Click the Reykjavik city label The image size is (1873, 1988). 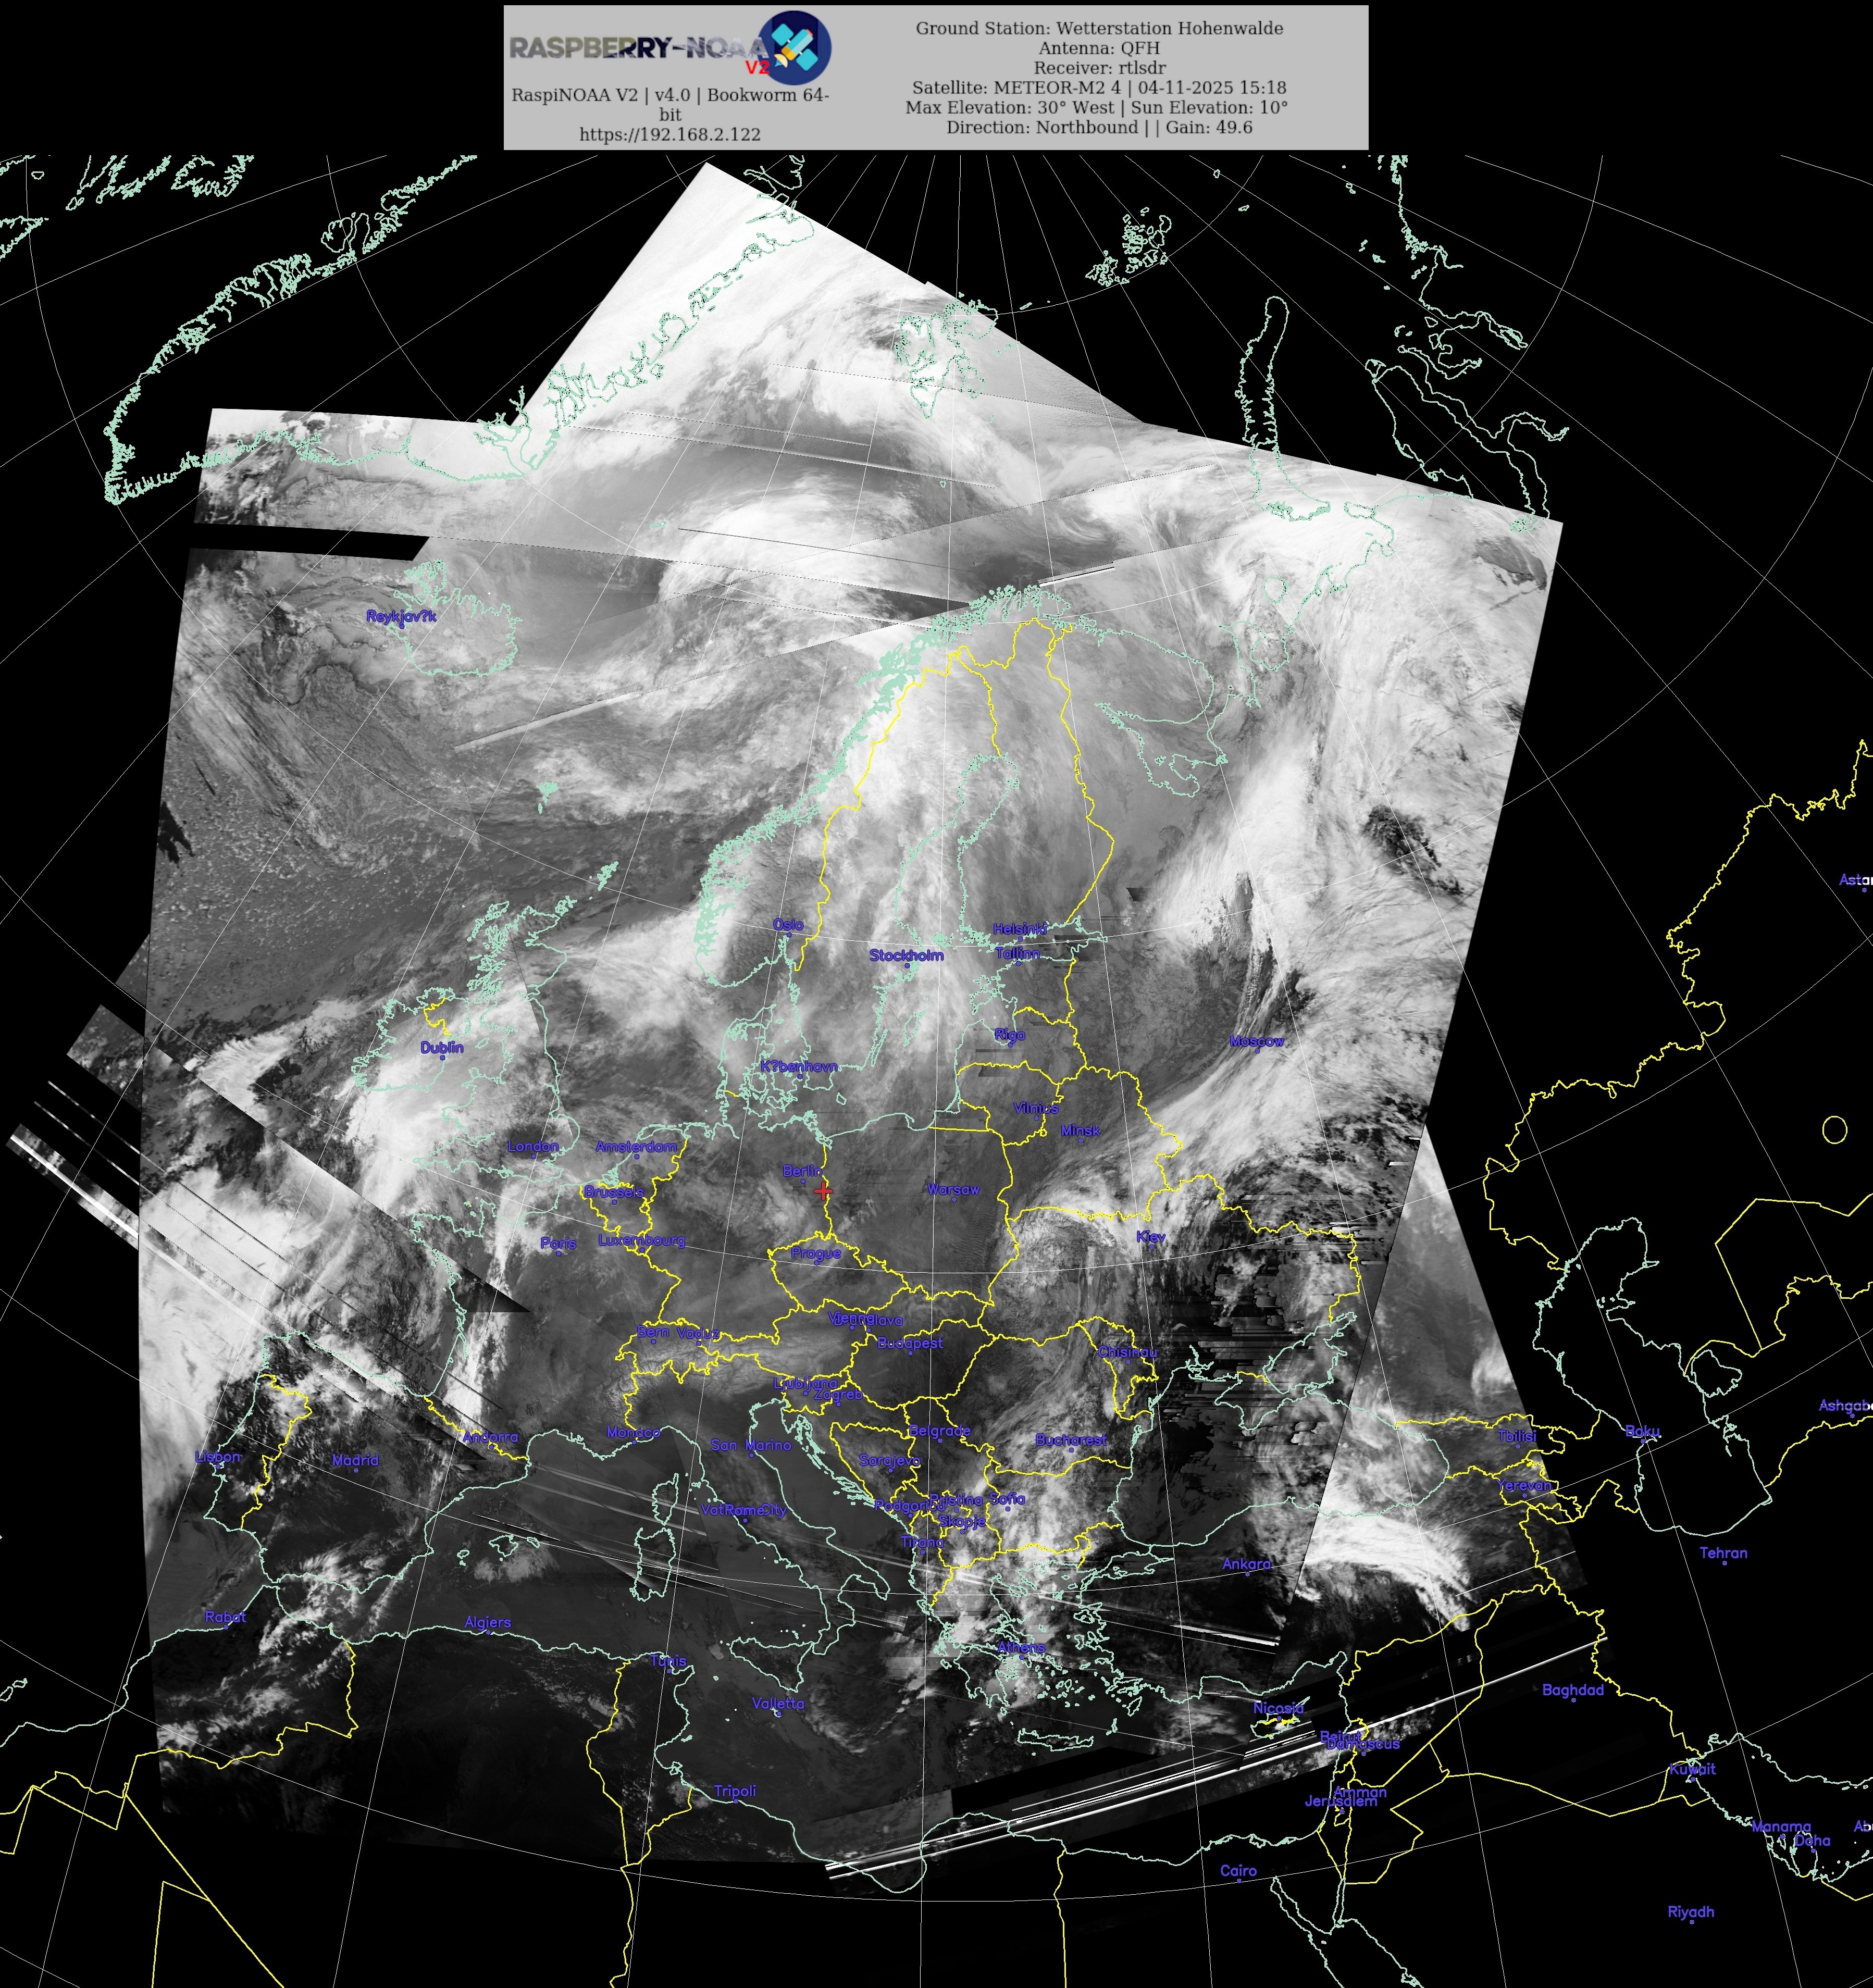(401, 616)
